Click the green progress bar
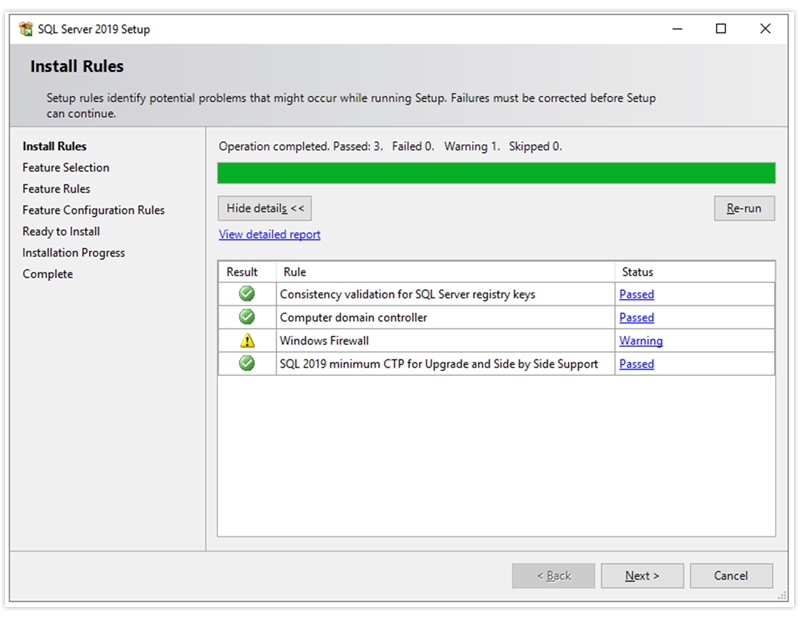This screenshot has height=619, width=800. [x=496, y=173]
